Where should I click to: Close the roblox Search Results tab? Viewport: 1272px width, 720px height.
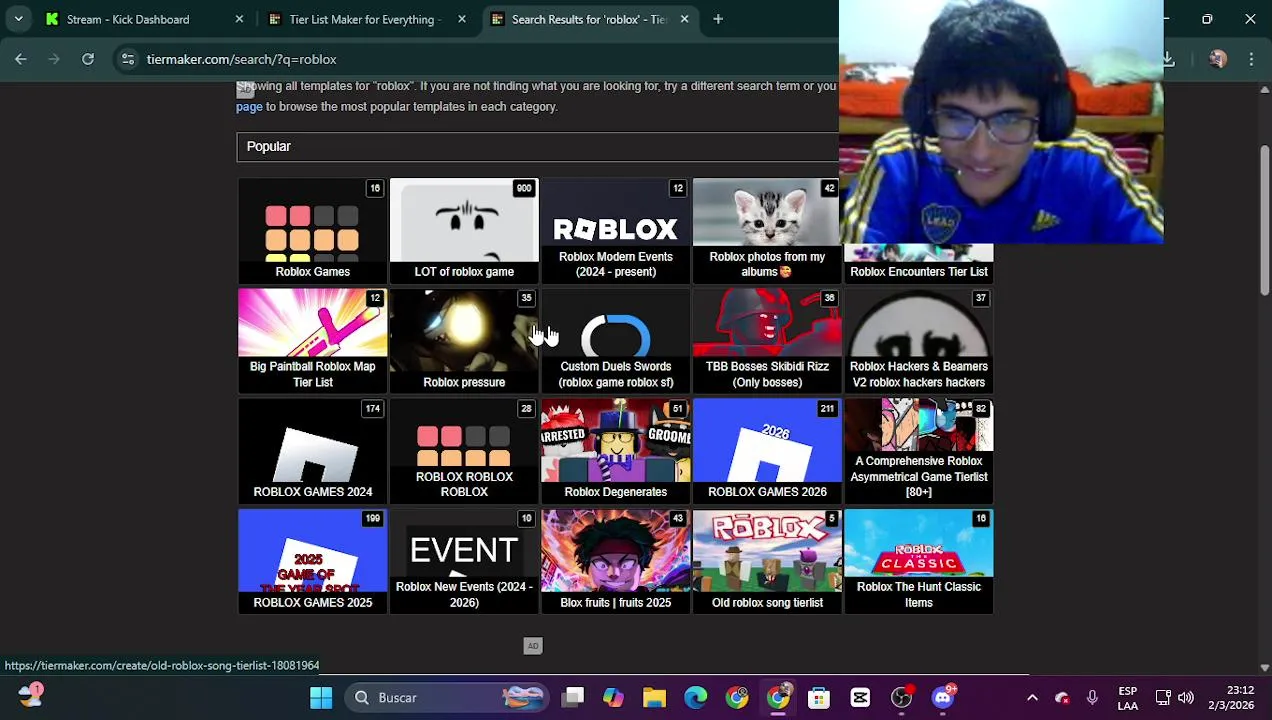(x=684, y=19)
